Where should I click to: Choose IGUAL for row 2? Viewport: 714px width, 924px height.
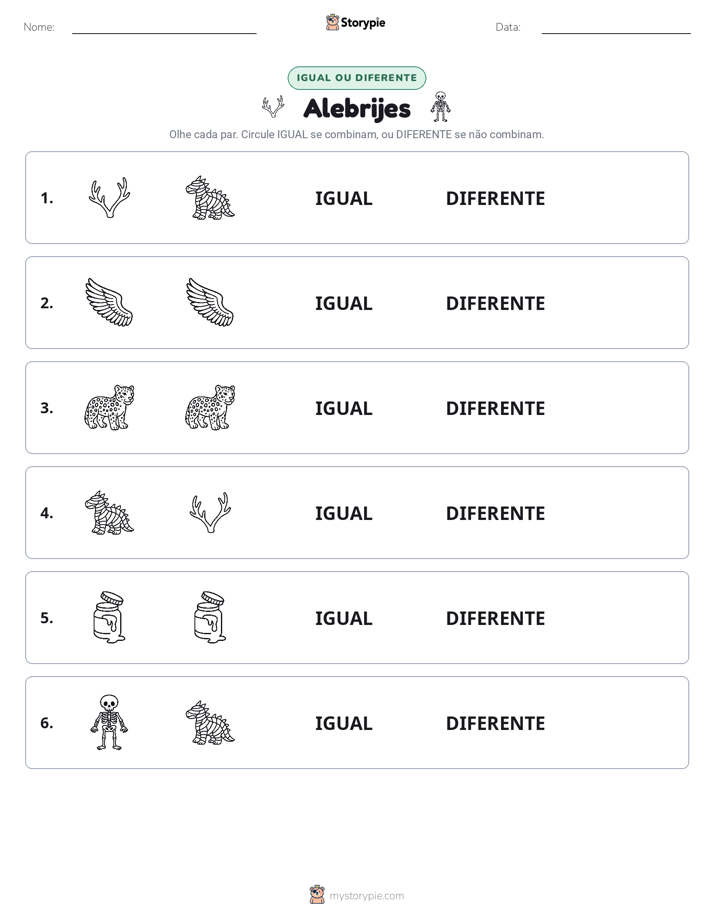[343, 303]
